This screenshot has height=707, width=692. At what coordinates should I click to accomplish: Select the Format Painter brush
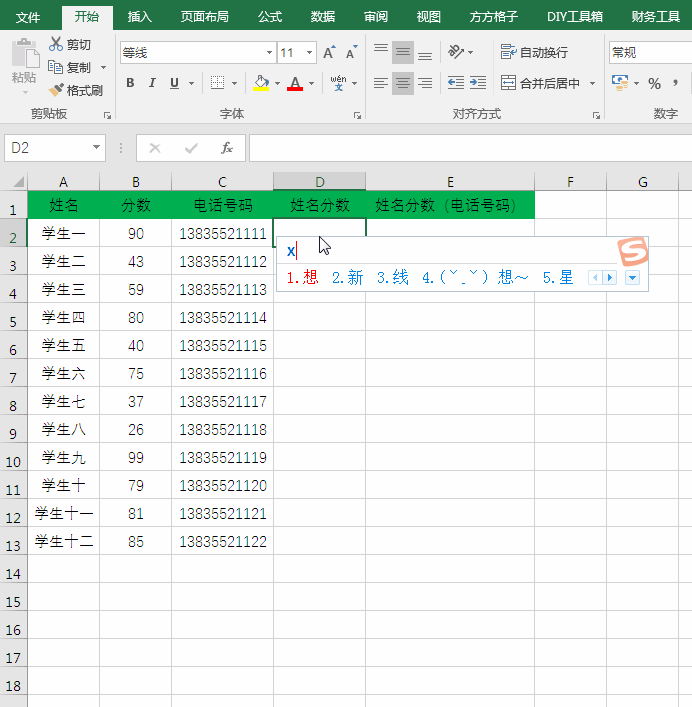(x=56, y=90)
